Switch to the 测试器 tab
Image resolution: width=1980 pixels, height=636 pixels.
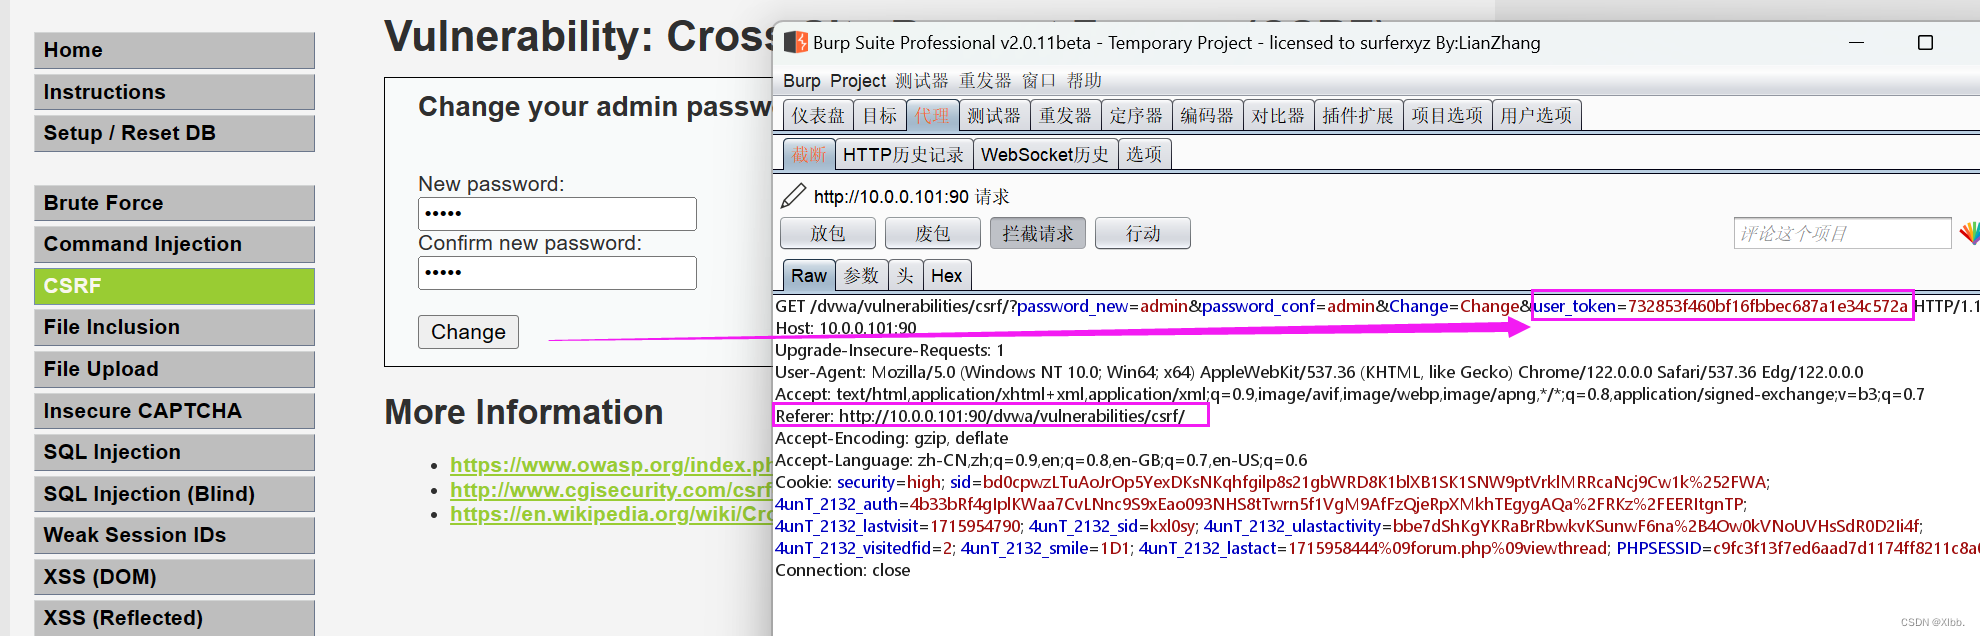point(994,116)
